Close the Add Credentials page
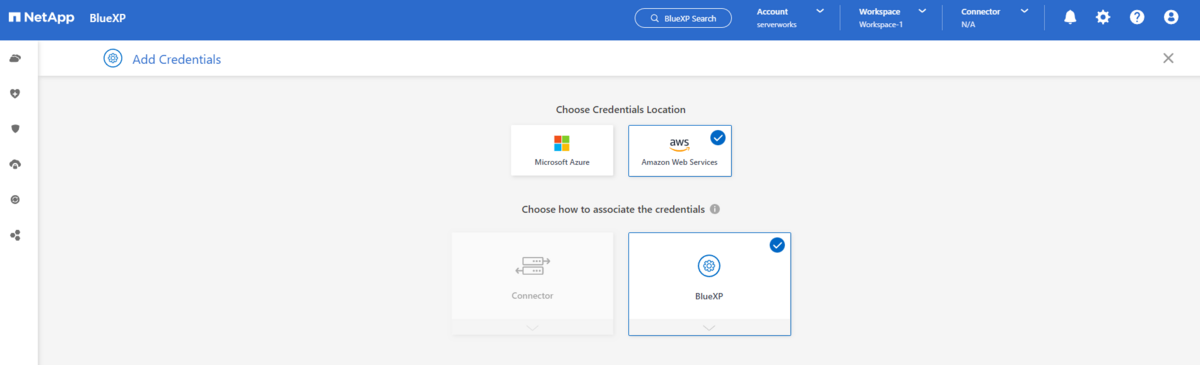Screen dimensions: 1200x365 (1168, 59)
